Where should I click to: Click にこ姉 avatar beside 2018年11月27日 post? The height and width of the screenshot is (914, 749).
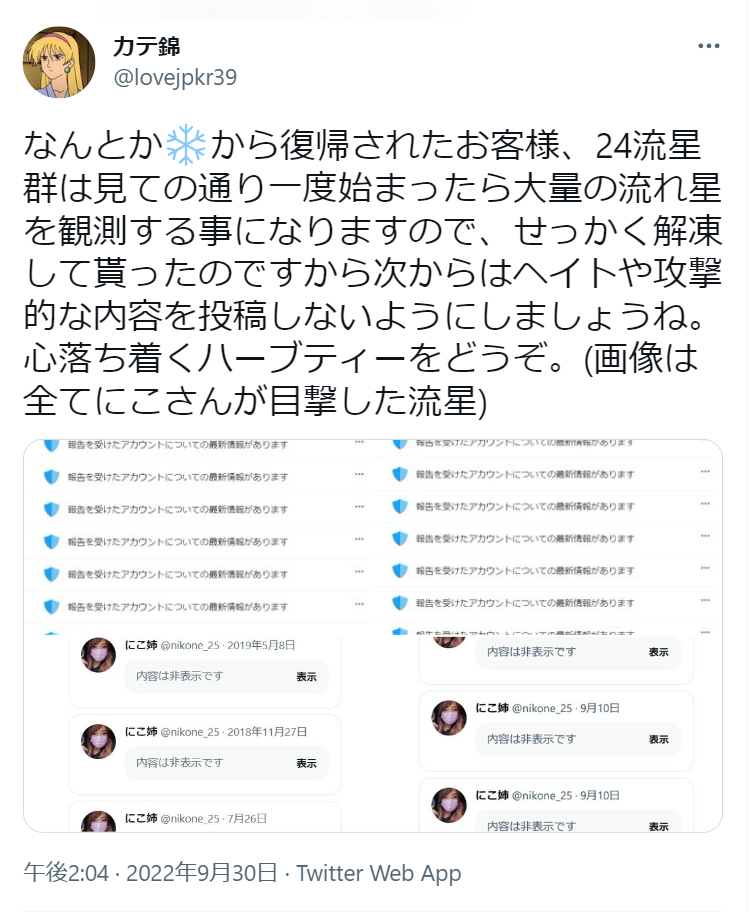pos(99,741)
